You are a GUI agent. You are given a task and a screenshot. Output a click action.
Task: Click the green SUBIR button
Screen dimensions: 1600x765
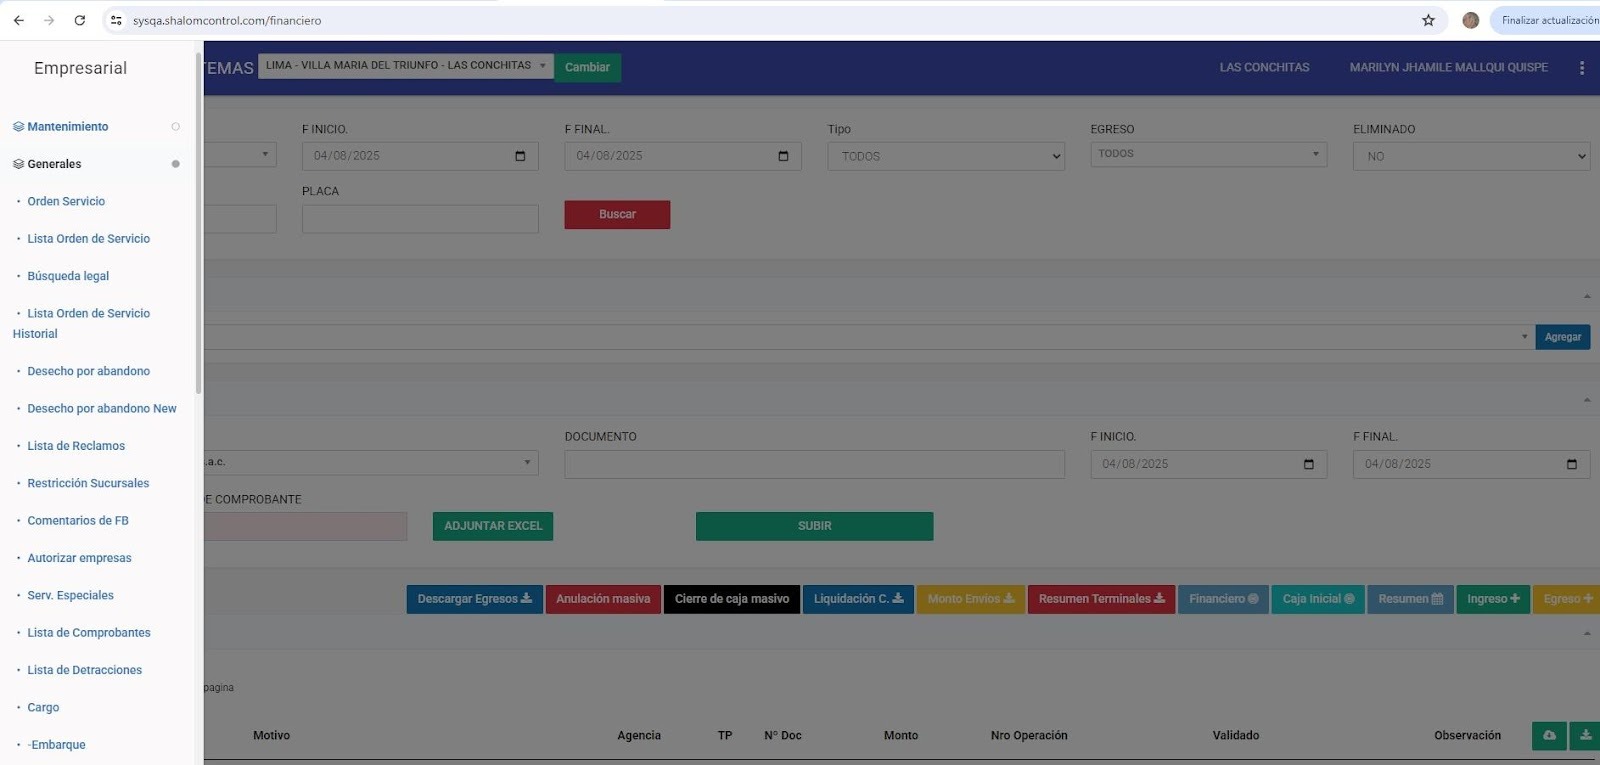[814, 526]
